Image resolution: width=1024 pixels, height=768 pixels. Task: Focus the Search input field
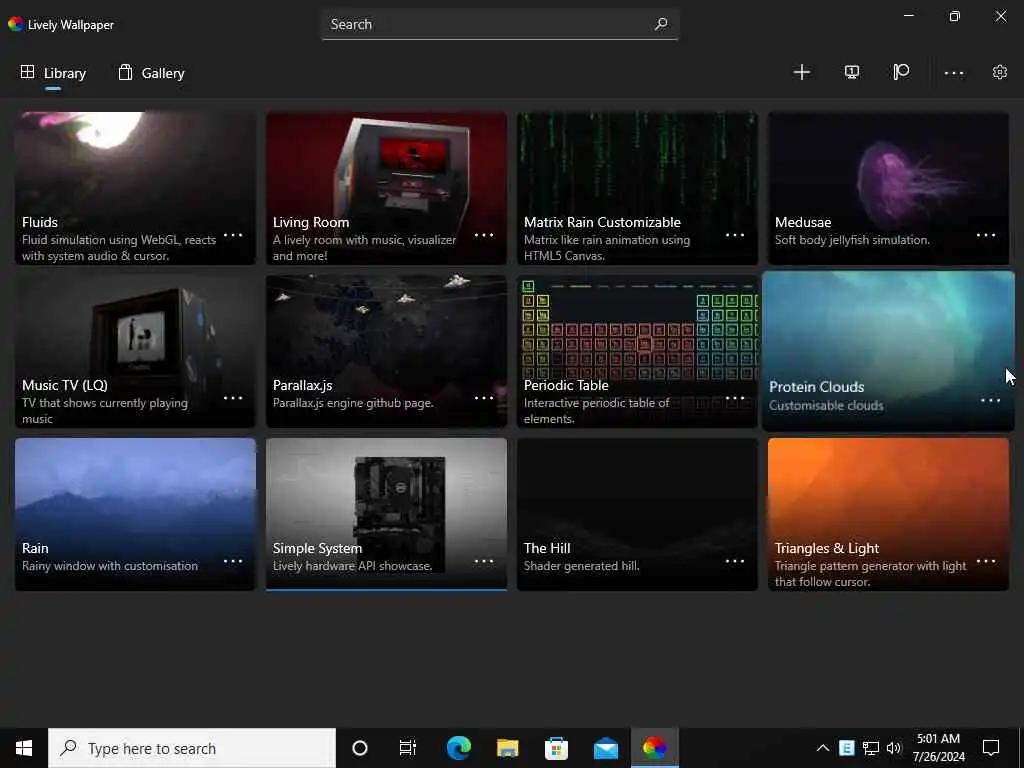[x=500, y=24]
